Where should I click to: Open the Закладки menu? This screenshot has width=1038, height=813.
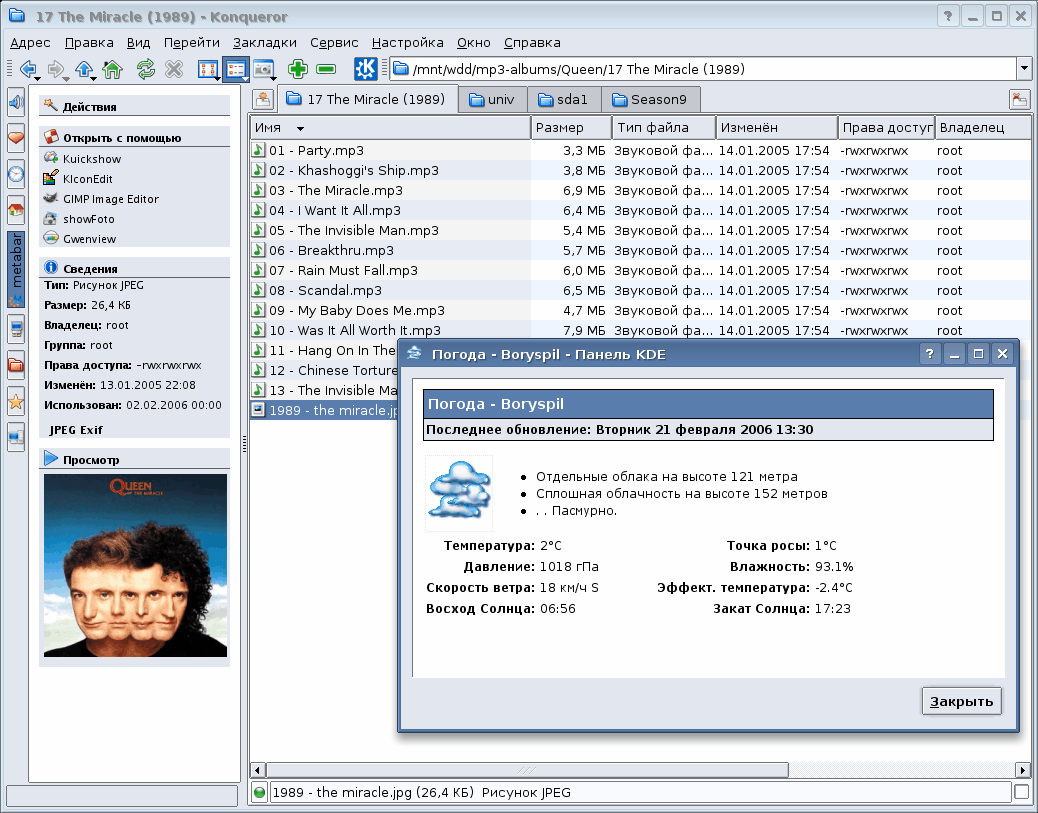[x=265, y=43]
